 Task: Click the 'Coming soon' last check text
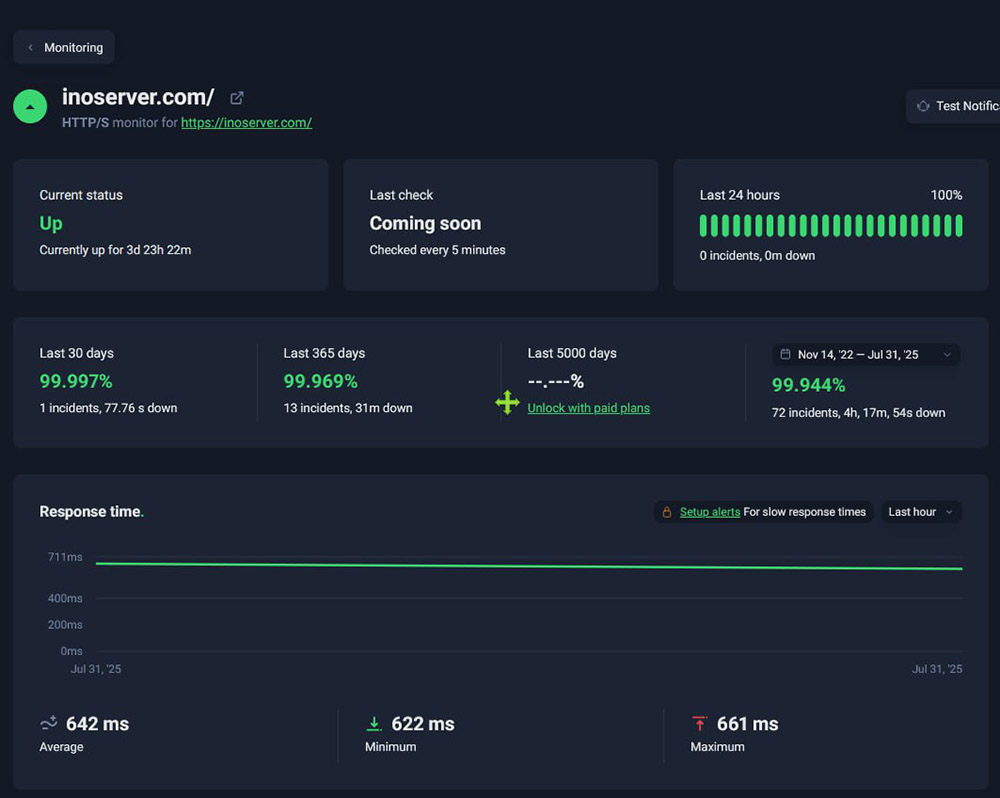(x=425, y=223)
